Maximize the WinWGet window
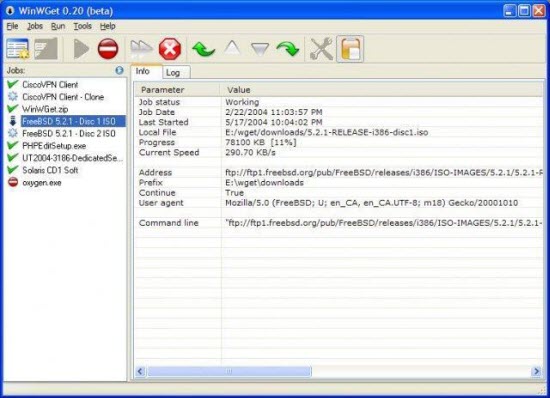This screenshot has width=550, height=398. coord(525,11)
